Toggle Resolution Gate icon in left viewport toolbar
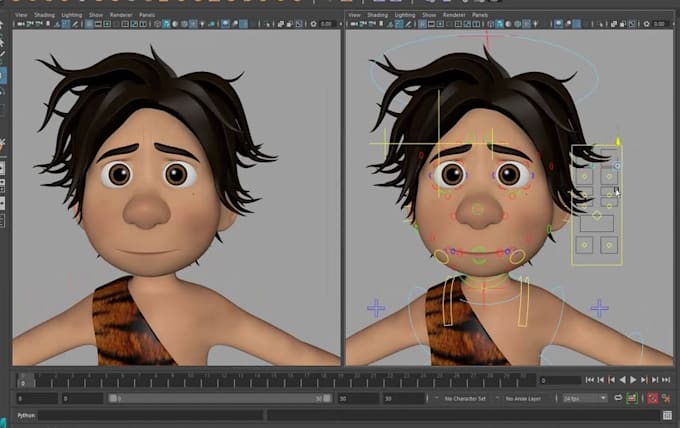680x428 pixels. pos(107,24)
